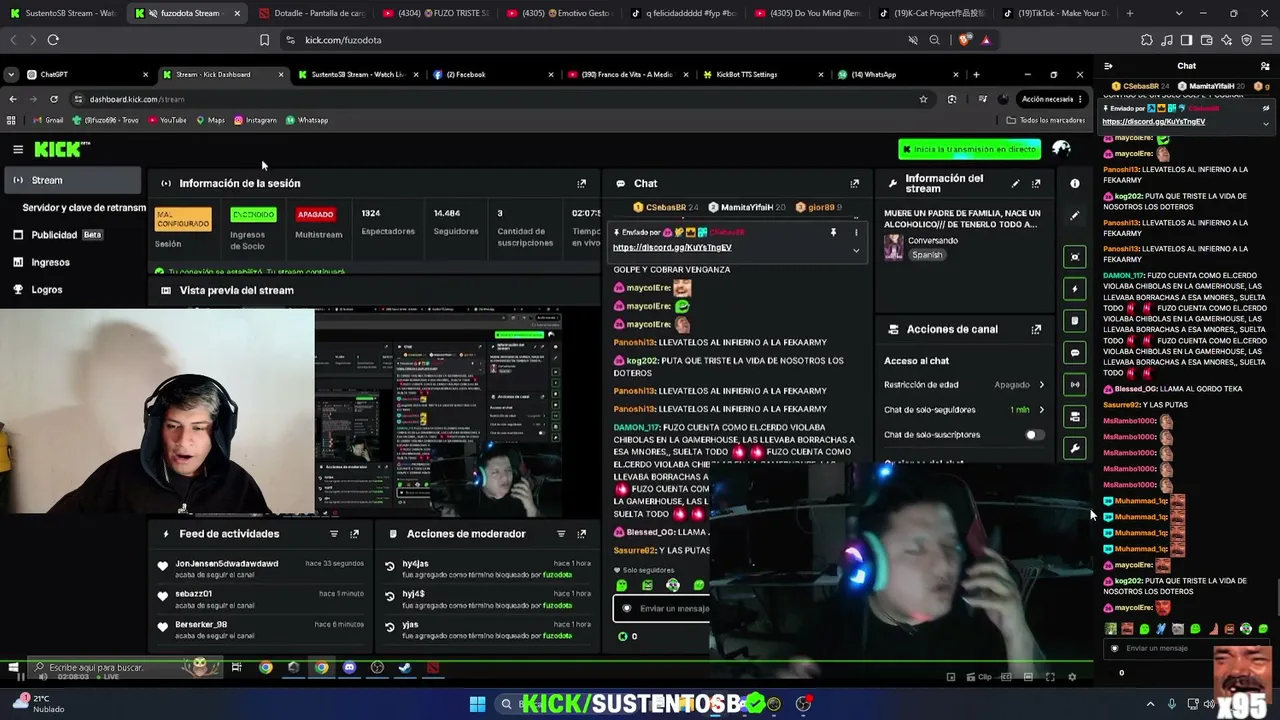The height and width of the screenshot is (720, 1280).
Task: Click the document icon in right toolbar
Action: pos(1075,321)
